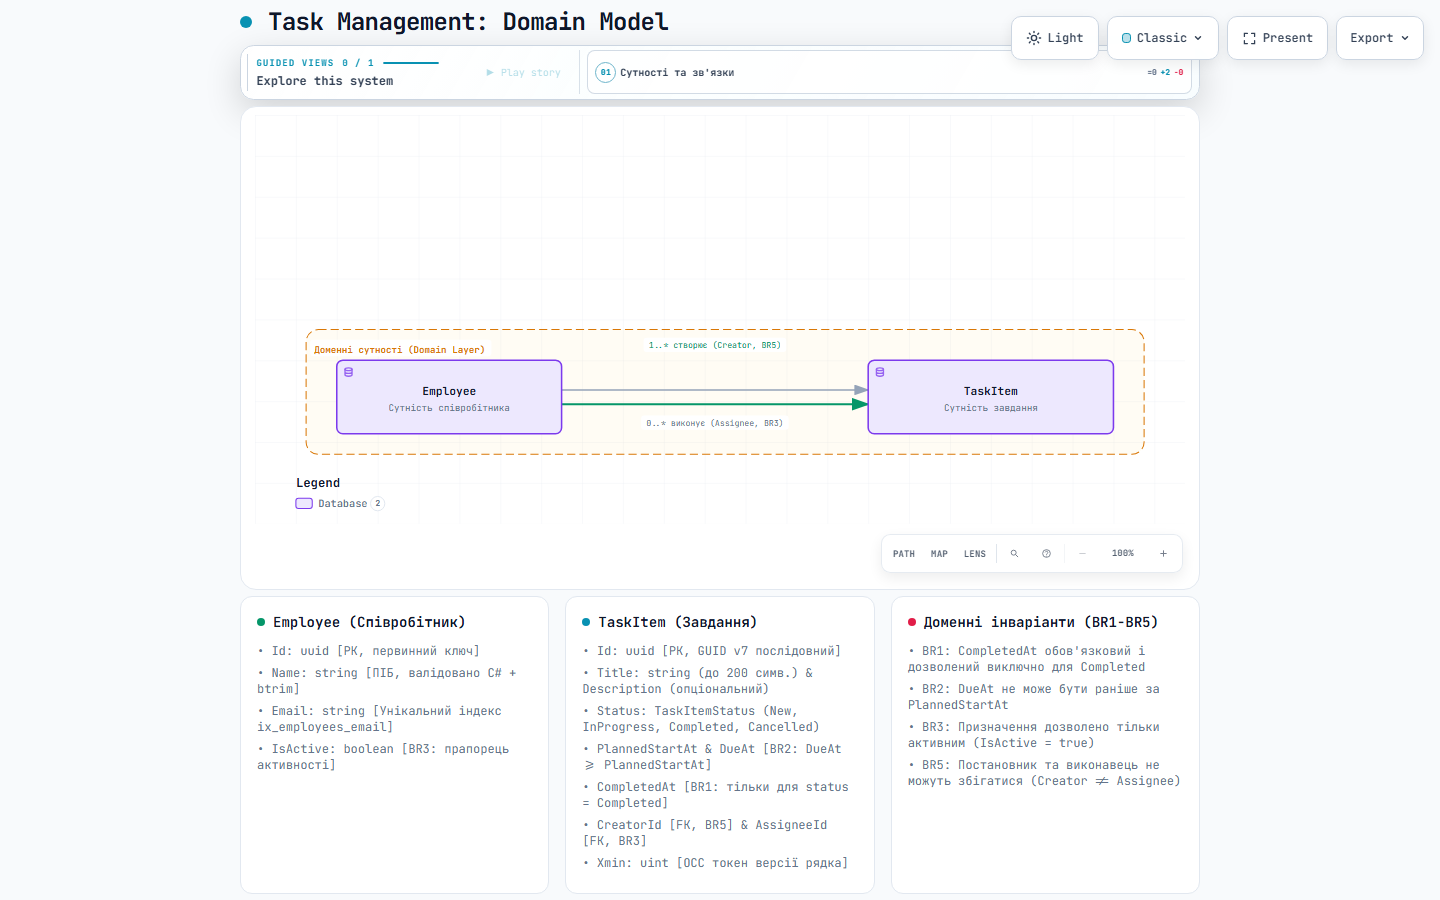Click the diff counter '=0 +2 -0'
The width and height of the screenshot is (1440, 900).
pos(1165,72)
